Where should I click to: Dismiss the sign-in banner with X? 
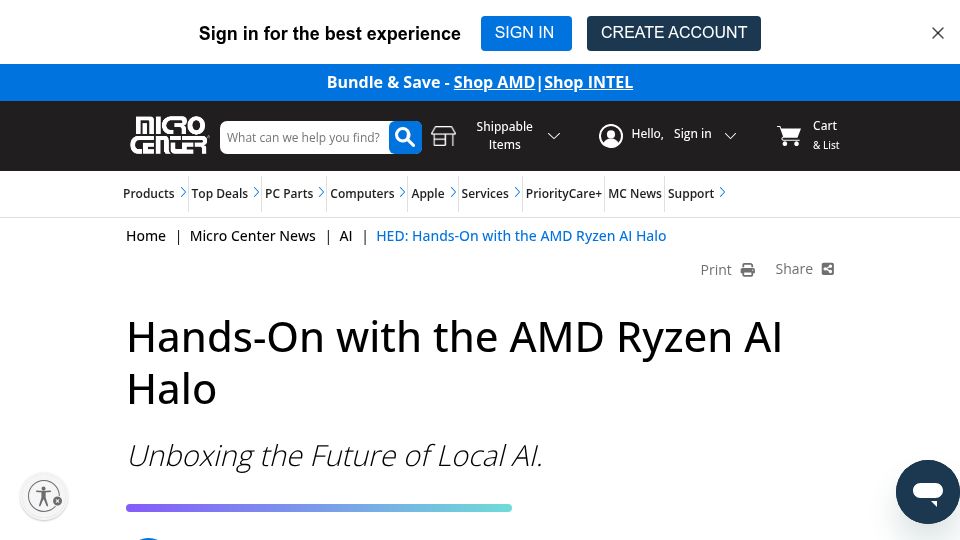pyautogui.click(x=937, y=33)
